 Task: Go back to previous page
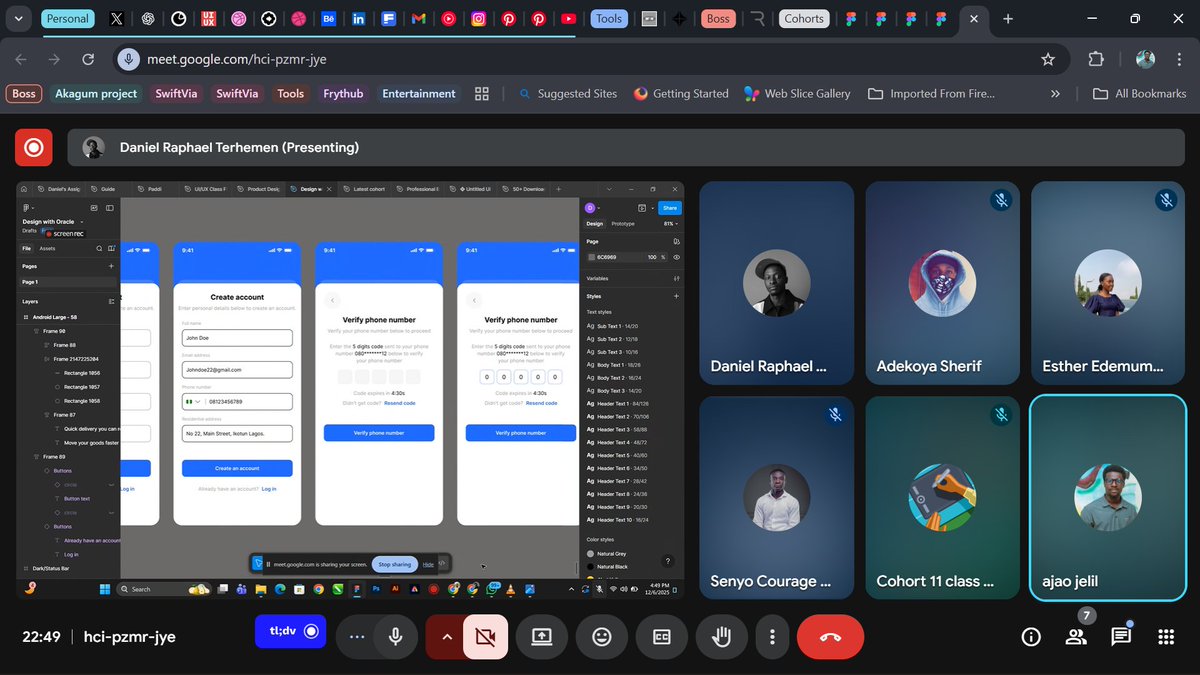coord(21,59)
